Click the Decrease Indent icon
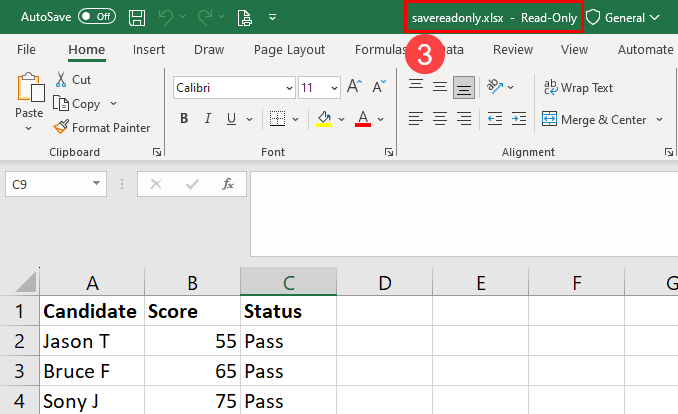 495,119
